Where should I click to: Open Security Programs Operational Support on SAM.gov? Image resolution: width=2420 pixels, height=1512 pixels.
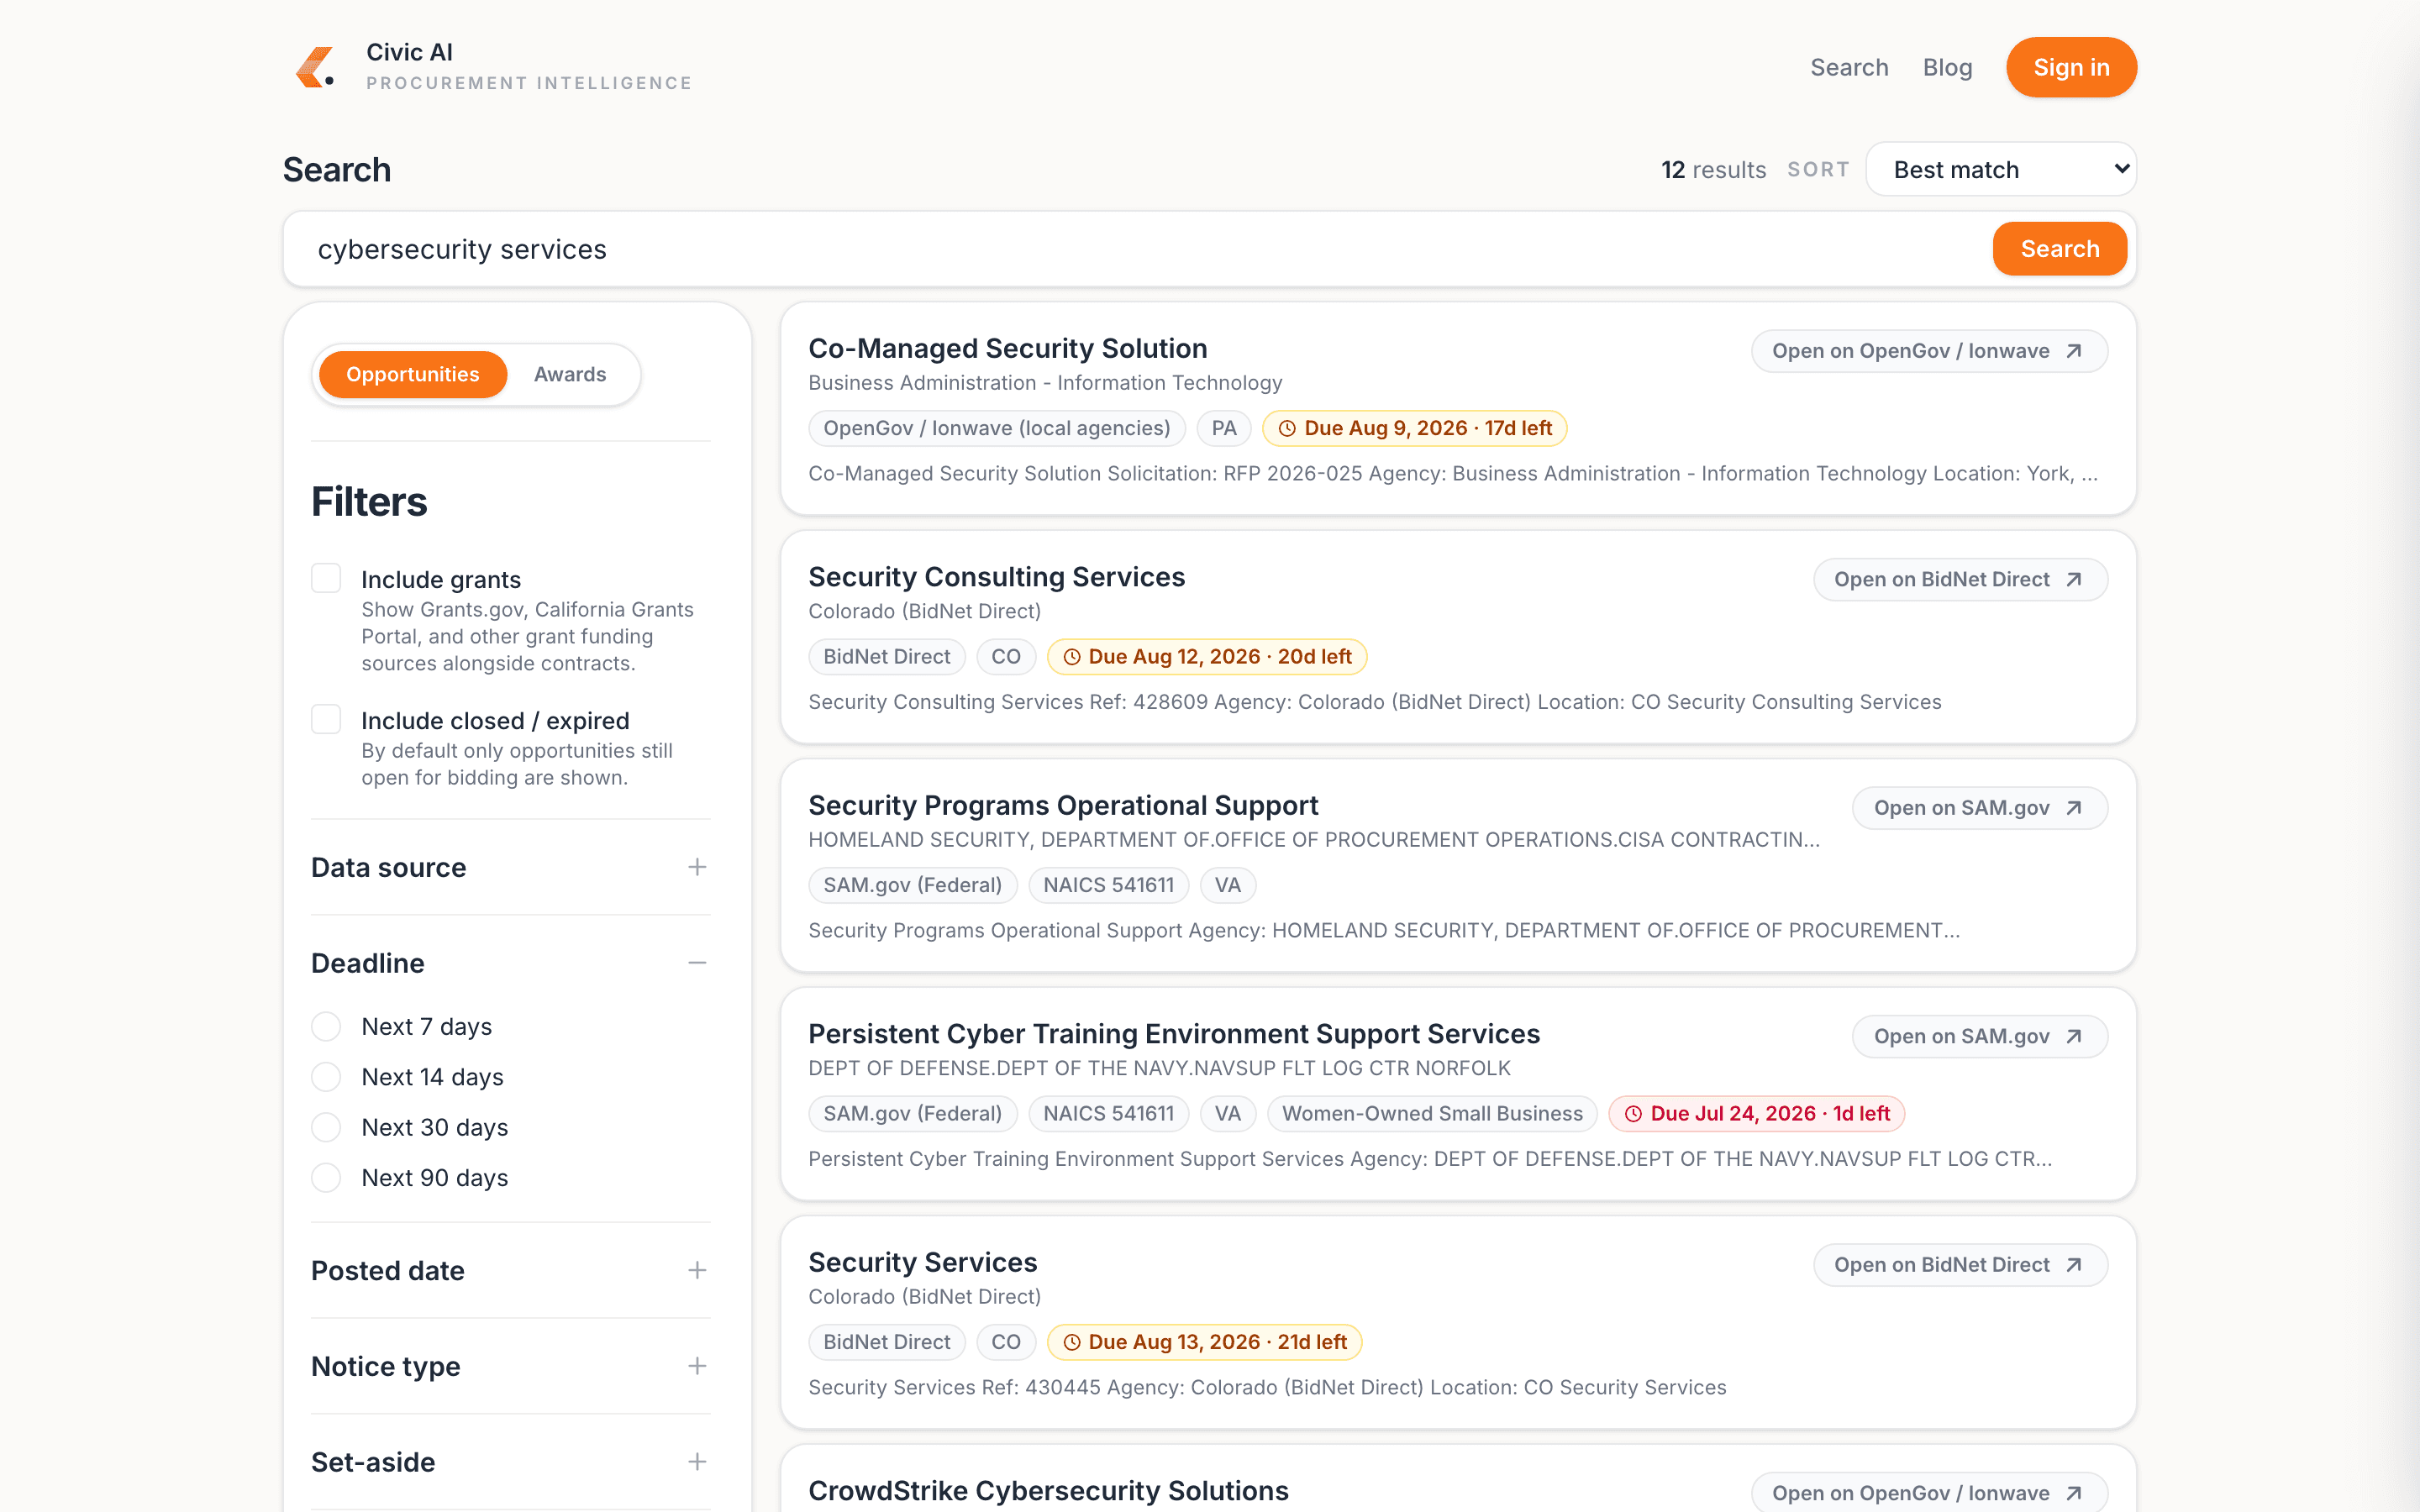[1979, 808]
